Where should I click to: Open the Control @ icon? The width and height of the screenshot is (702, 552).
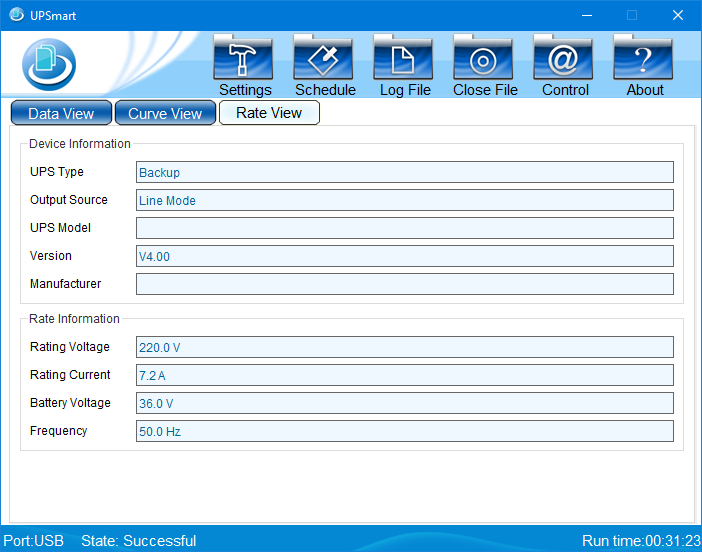tap(563, 57)
